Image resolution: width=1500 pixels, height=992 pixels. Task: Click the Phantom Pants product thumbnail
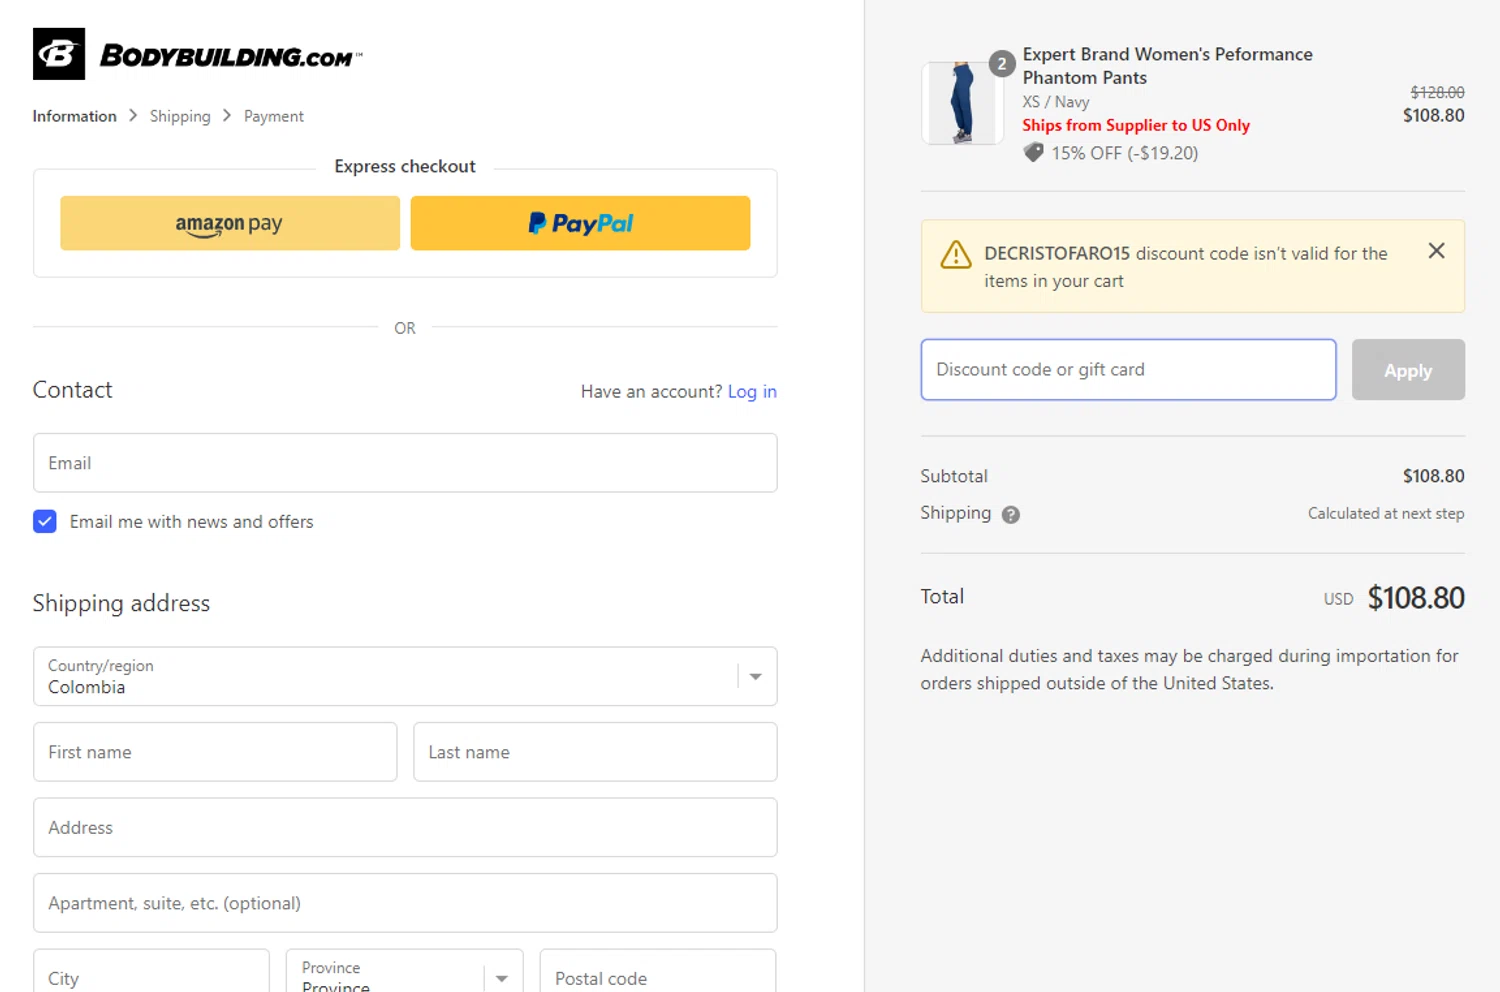click(x=962, y=103)
